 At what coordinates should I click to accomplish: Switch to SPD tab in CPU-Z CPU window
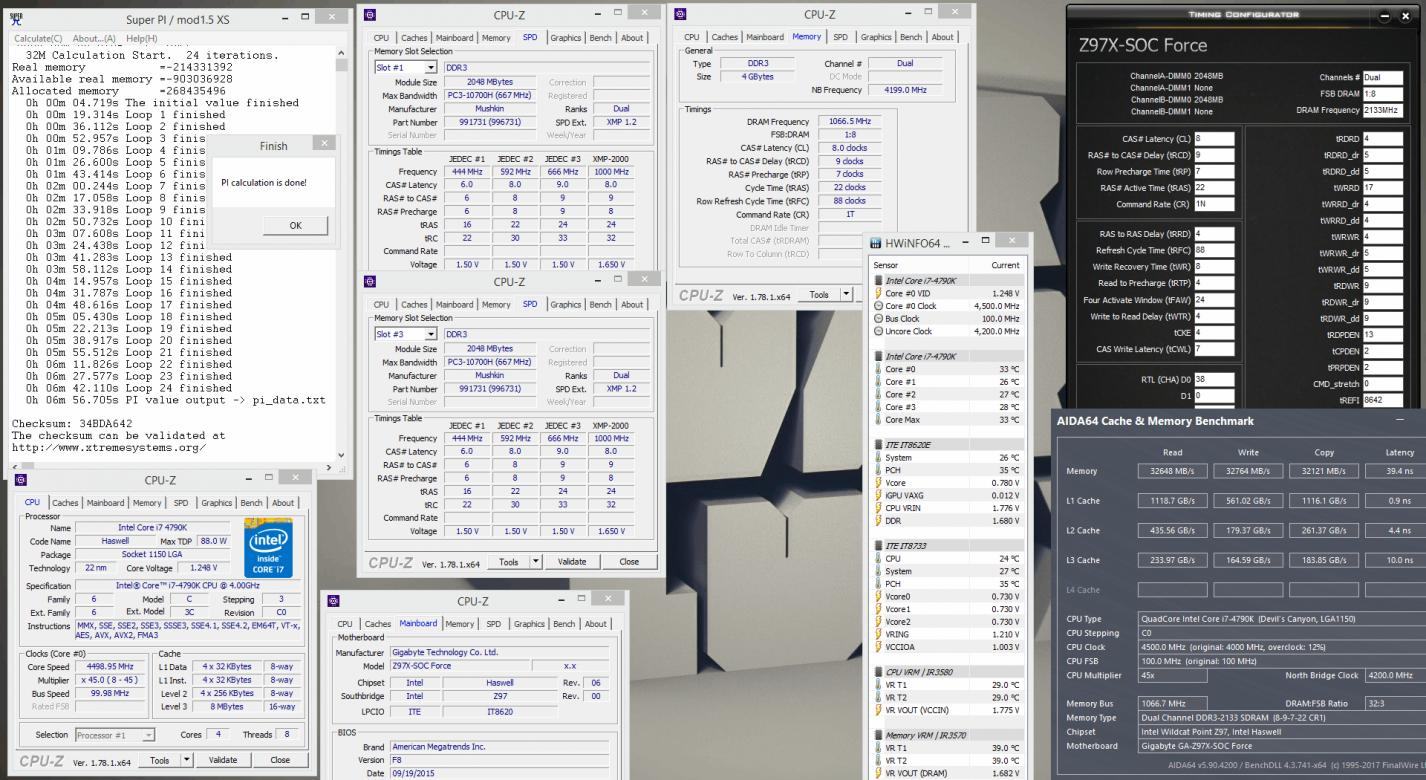pos(182,502)
